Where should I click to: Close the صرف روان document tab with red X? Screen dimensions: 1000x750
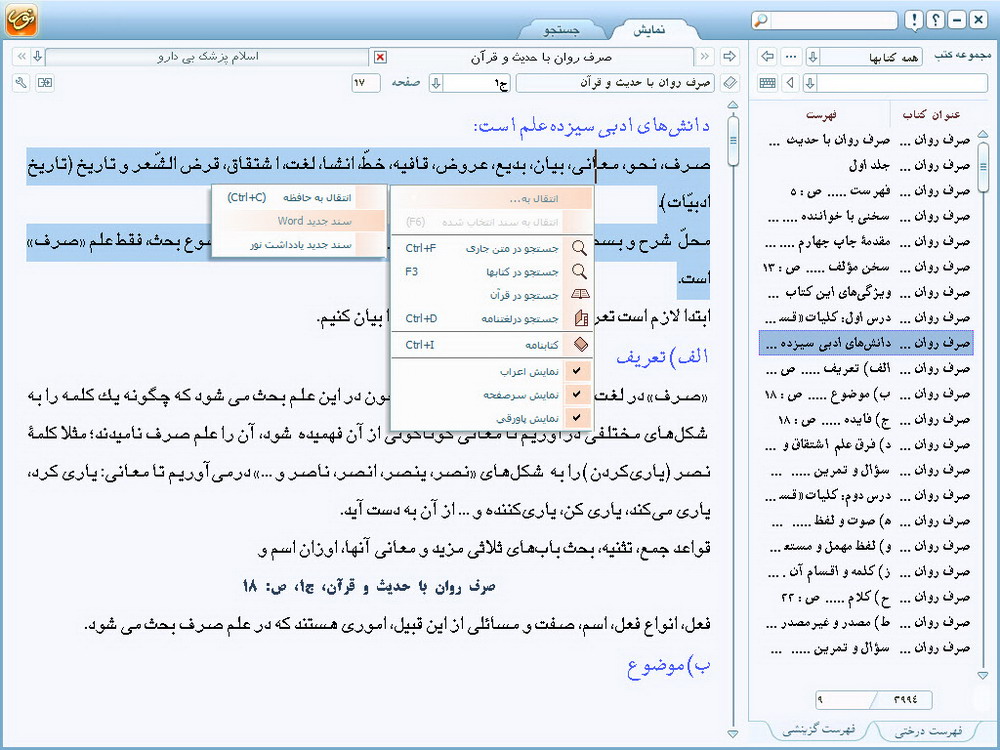380,57
